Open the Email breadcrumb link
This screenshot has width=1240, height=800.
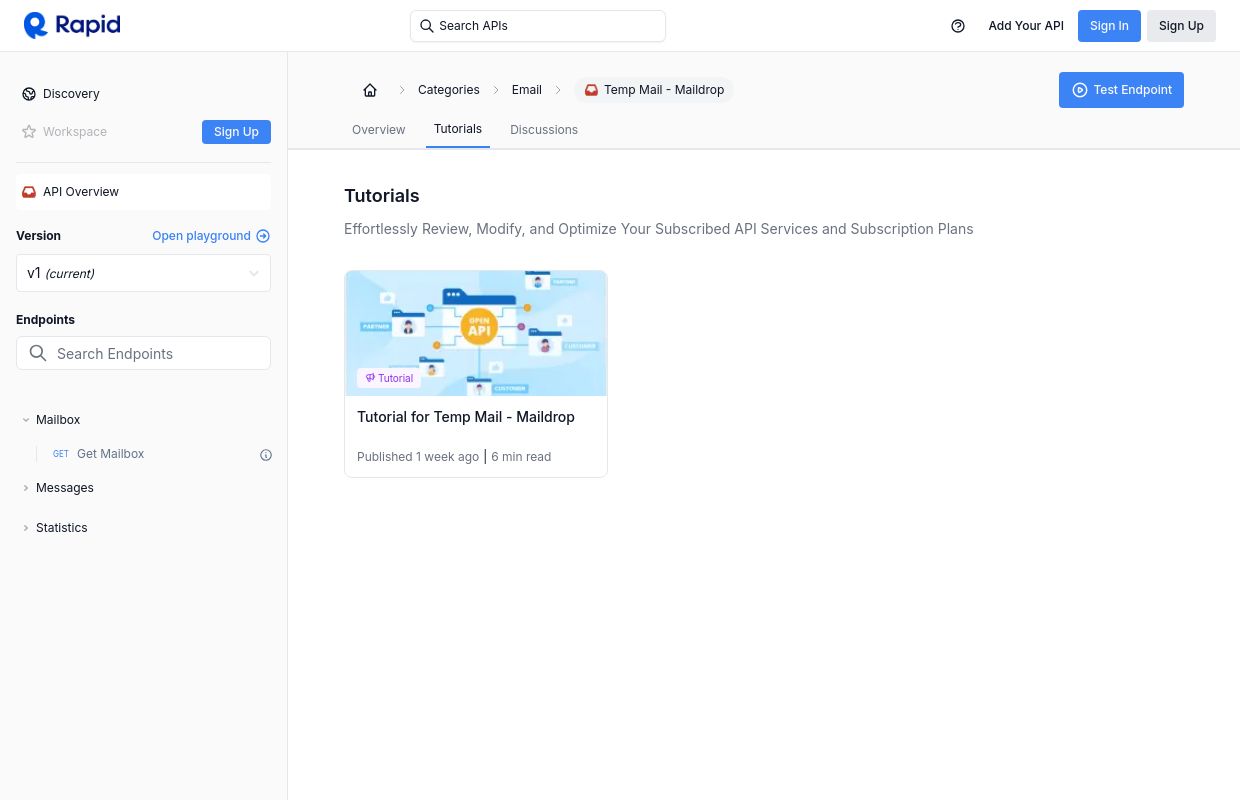point(527,90)
